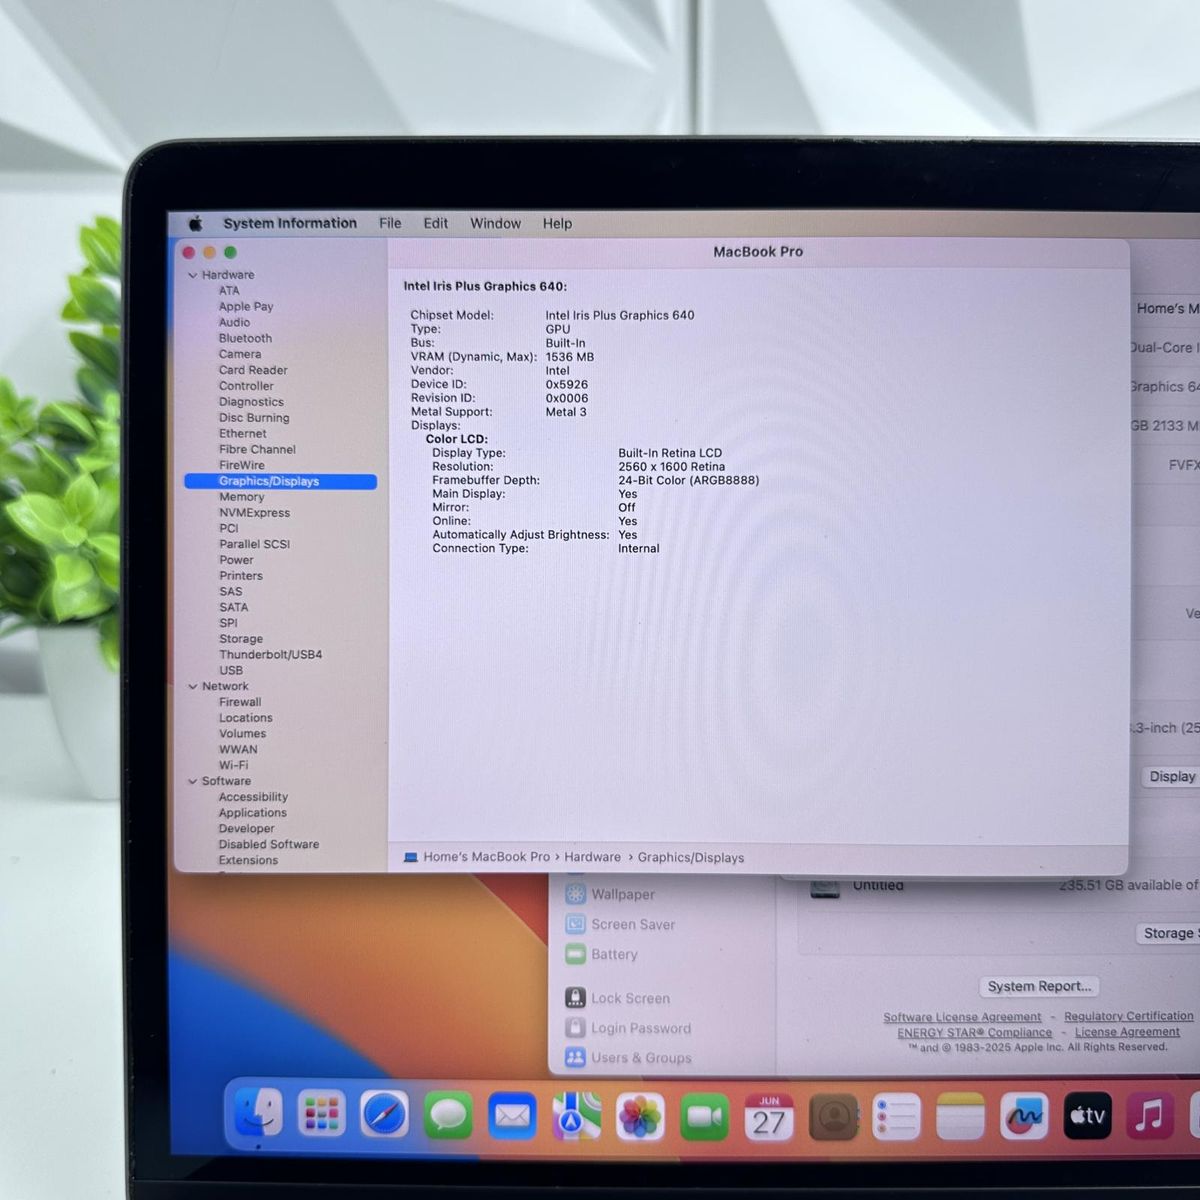Collapse the Network section in sidebar
Screen dimensions: 1200x1200
(193, 686)
